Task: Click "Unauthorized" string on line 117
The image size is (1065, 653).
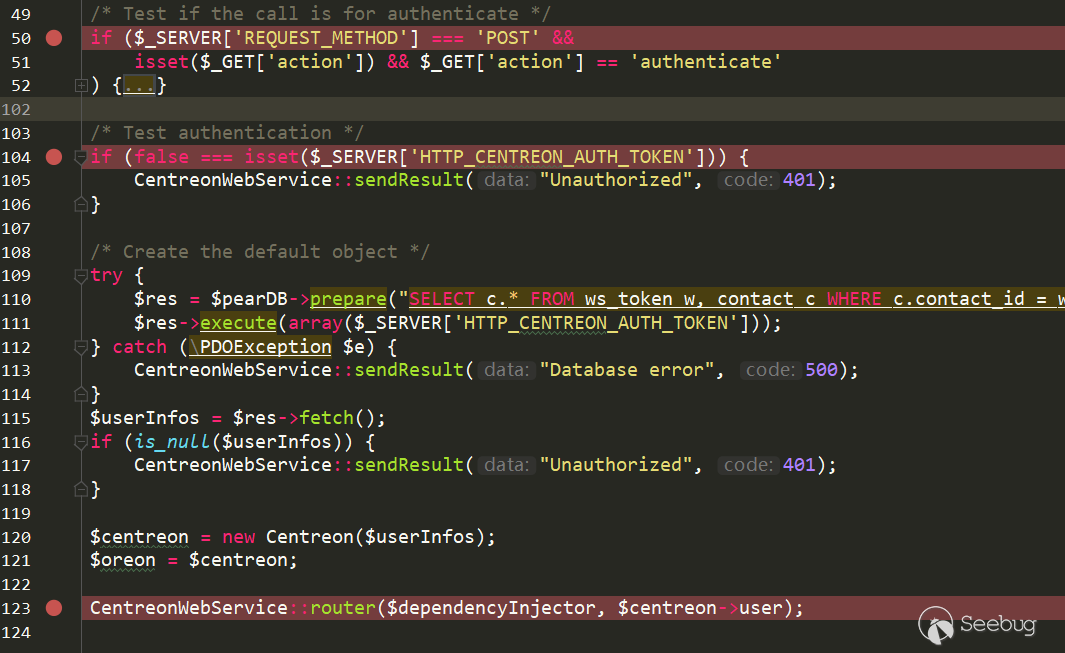Action: (x=615, y=465)
